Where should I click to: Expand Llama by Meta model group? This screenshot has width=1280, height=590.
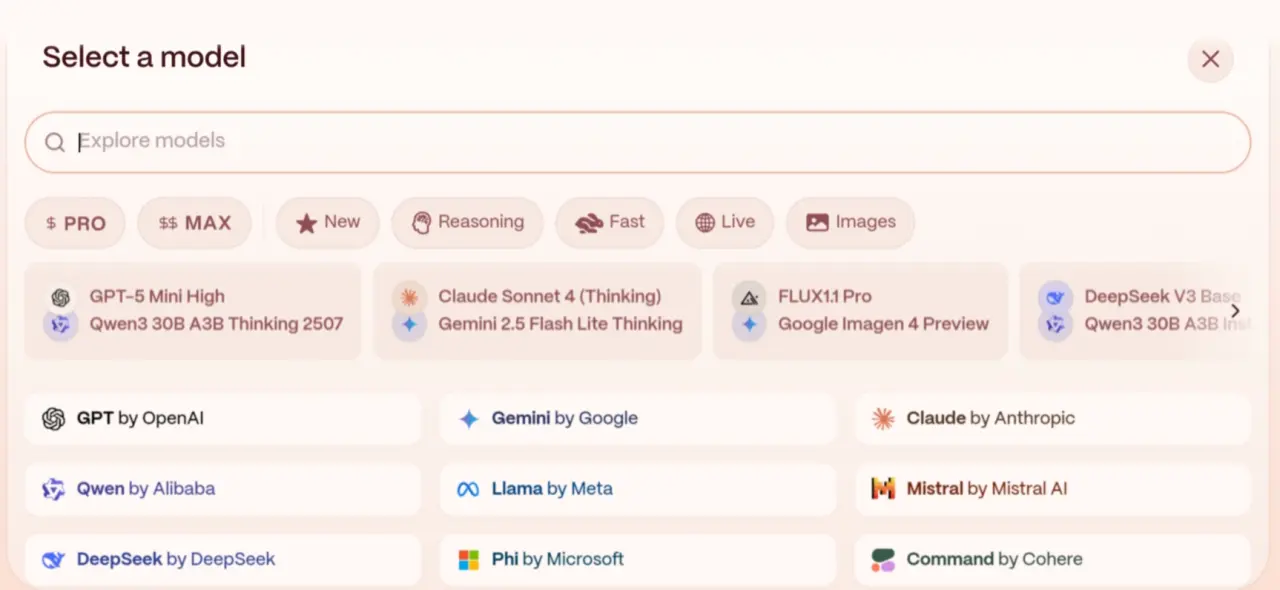[x=638, y=489]
